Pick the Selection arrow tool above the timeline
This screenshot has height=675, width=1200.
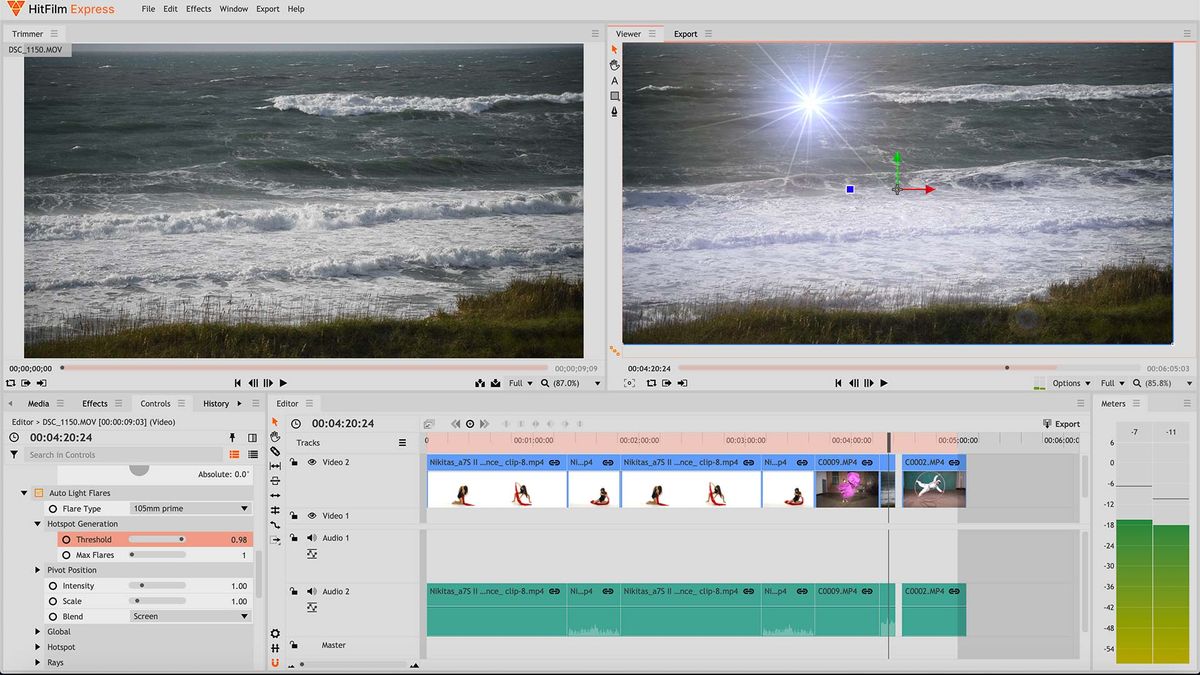point(276,421)
